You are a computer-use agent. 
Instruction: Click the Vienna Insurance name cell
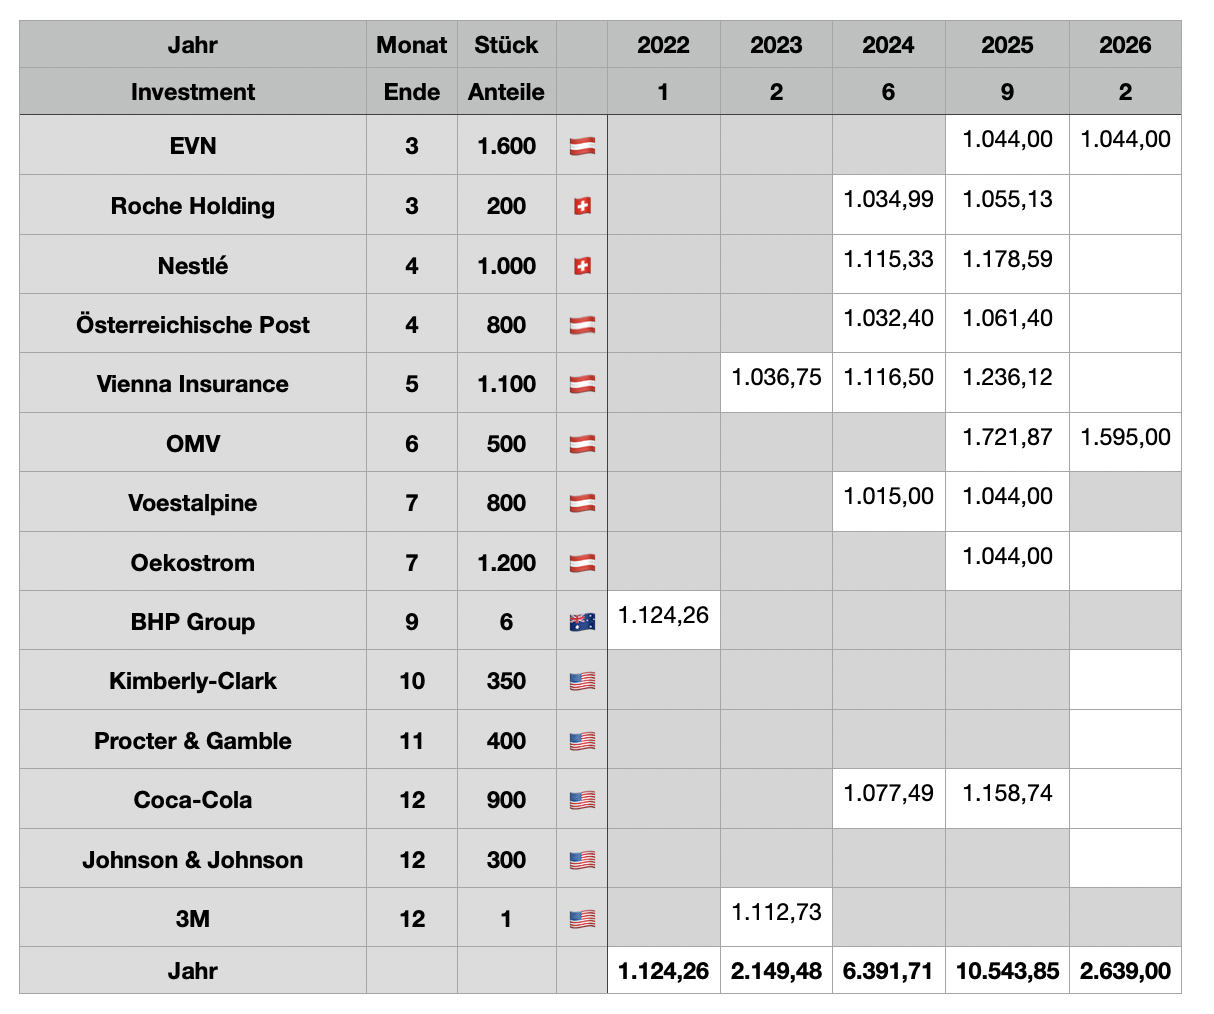click(x=193, y=384)
